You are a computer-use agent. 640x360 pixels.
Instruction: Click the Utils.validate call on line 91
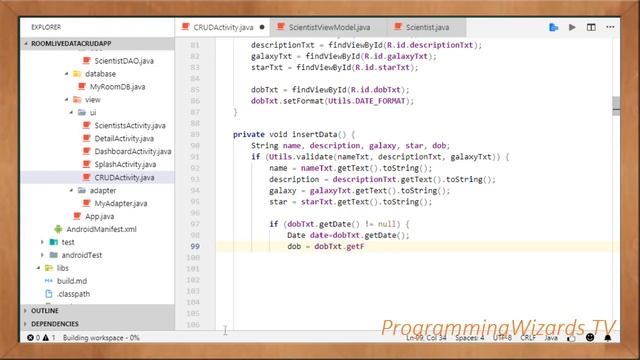tap(301, 157)
